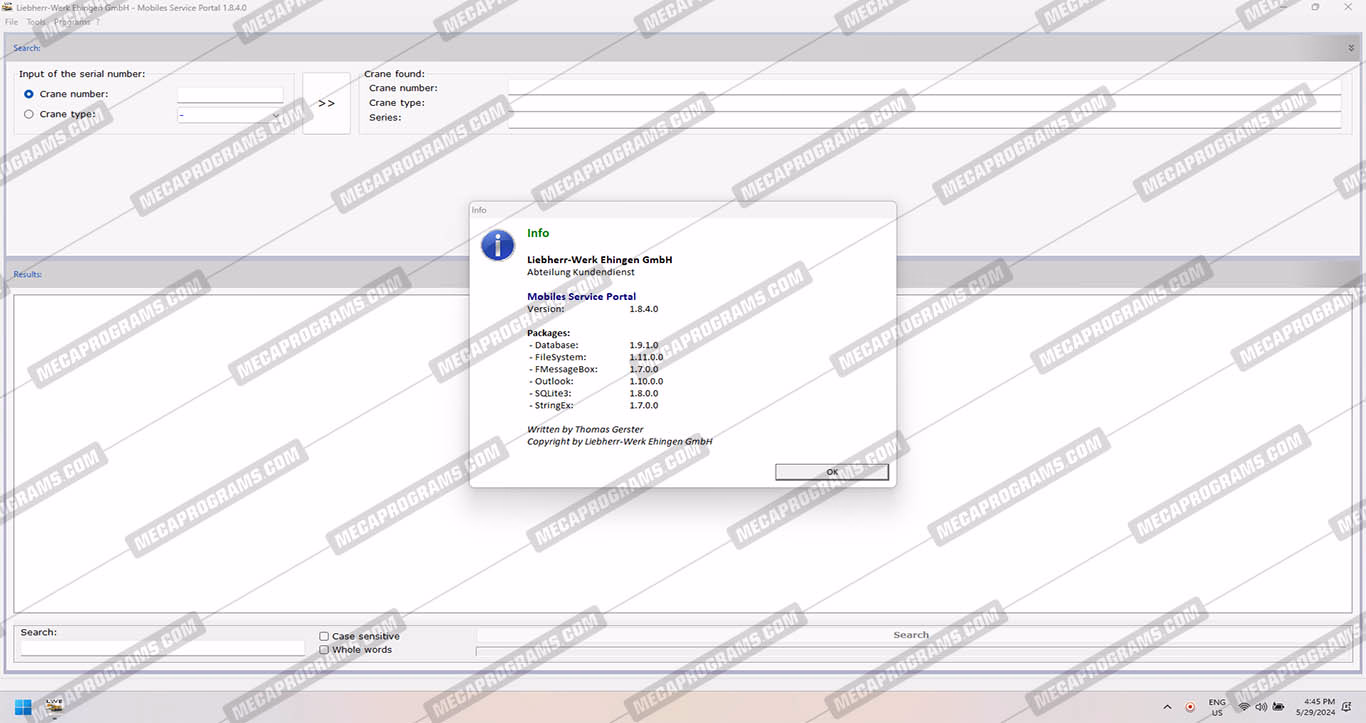Open the Wi-Fi network settings icon
Viewport: 1366px width, 723px height.
(x=1244, y=707)
